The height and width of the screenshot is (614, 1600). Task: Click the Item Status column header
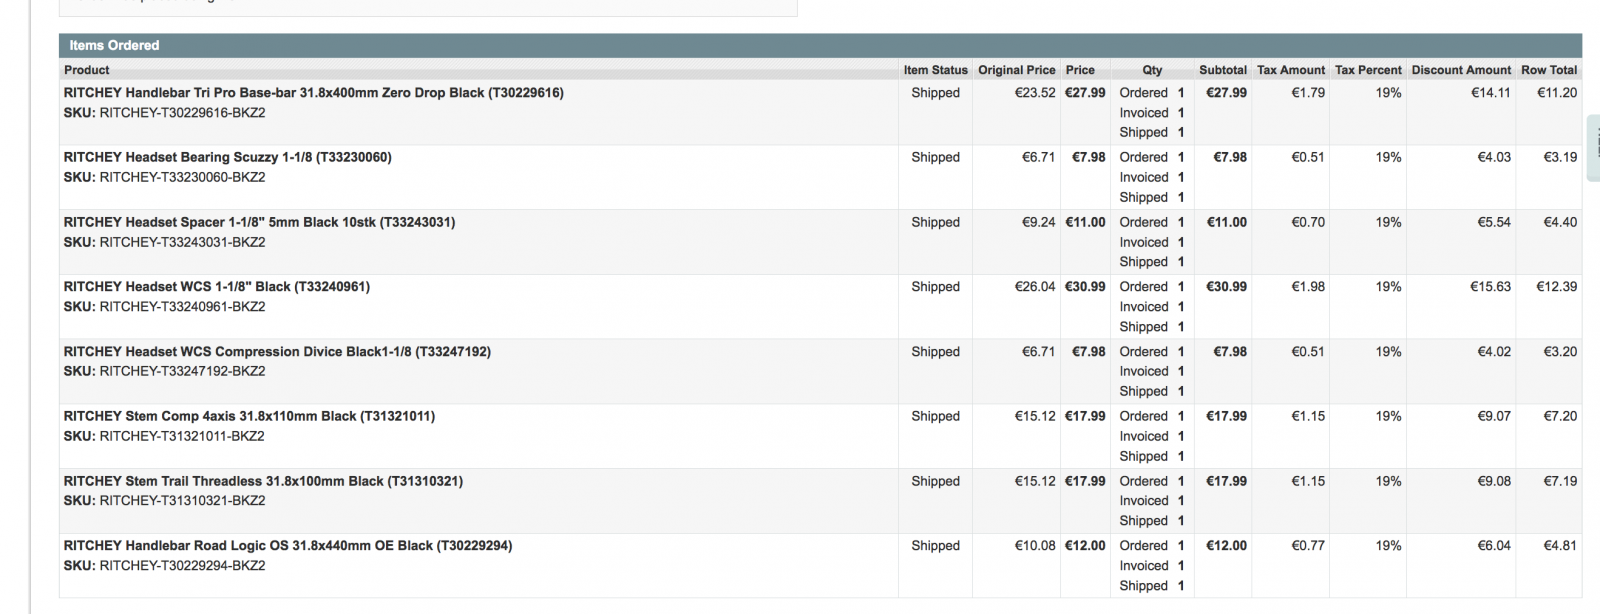pos(935,70)
